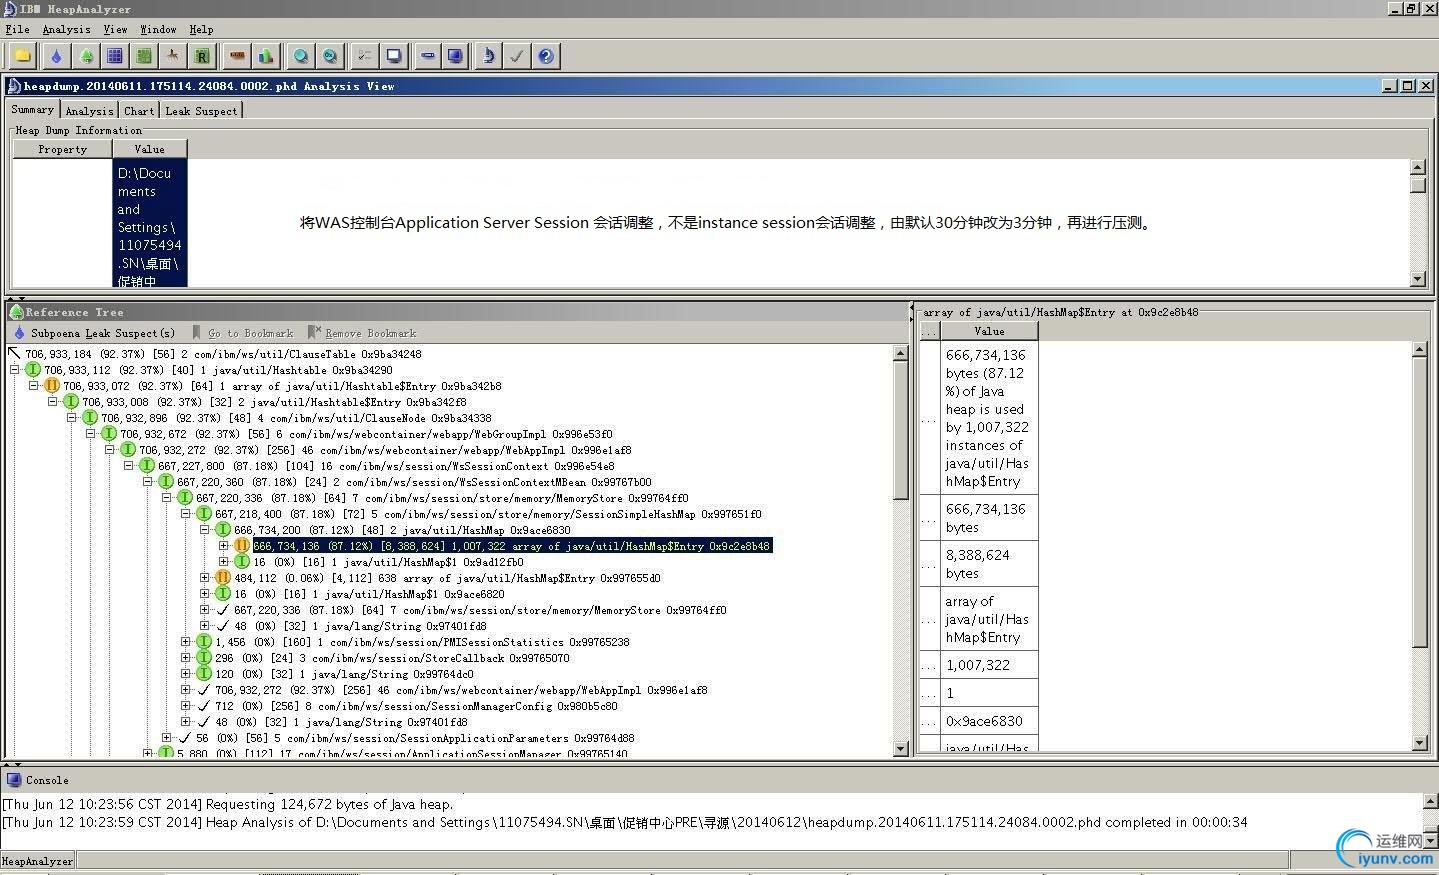Expand the HashMap$Entry array 0x997655d0 node
Viewport: 1439px width, 875px height.
(x=205, y=578)
